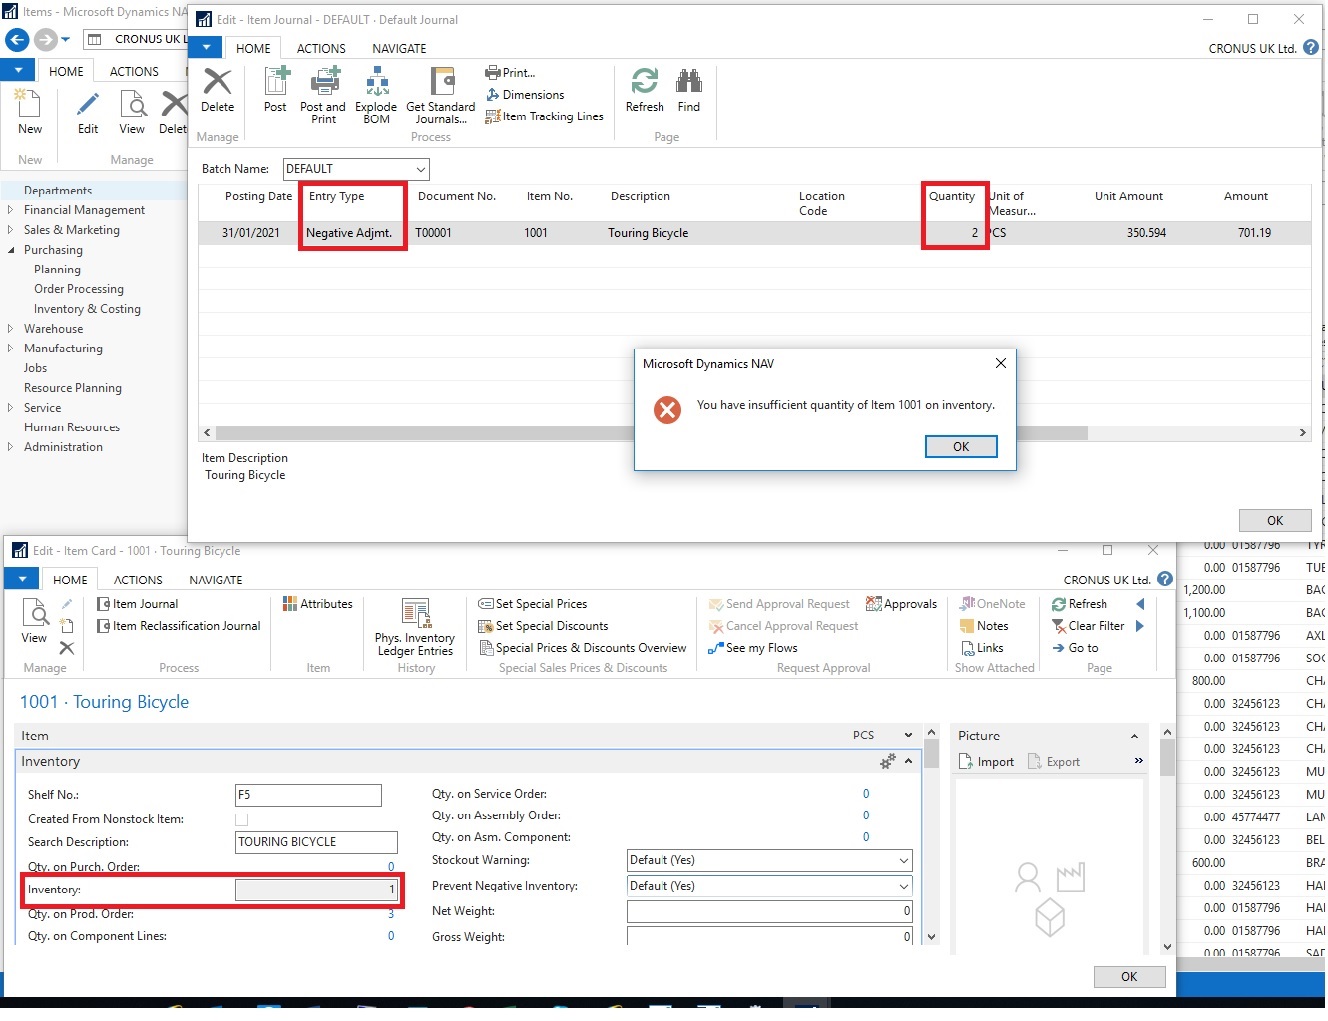1328x1021 pixels.
Task: Select the Negative Adjmt. entry type cell
Action: [x=350, y=233]
